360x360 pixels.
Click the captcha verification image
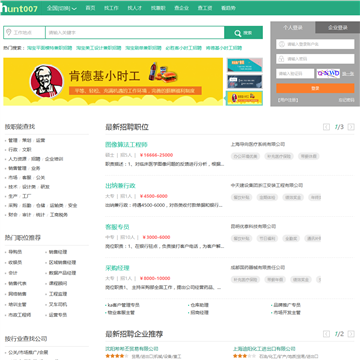(x=328, y=73)
